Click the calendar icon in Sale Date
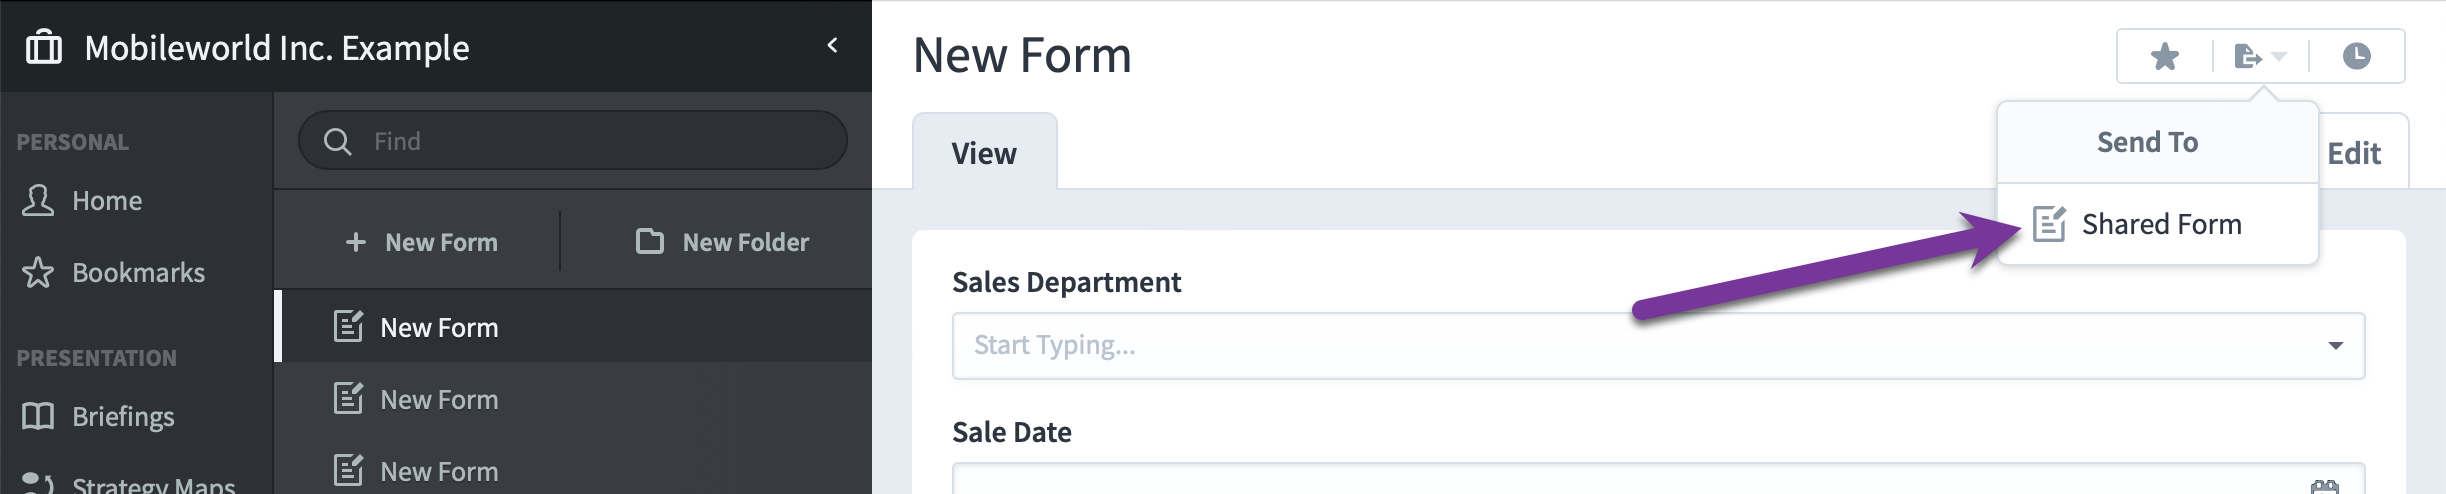 pos(2324,486)
